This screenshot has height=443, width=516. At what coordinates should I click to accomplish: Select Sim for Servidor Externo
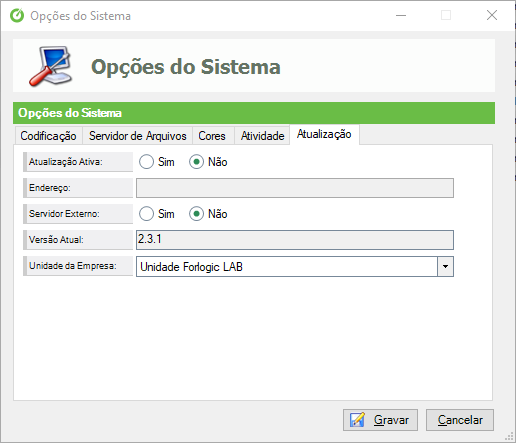[x=146, y=214]
